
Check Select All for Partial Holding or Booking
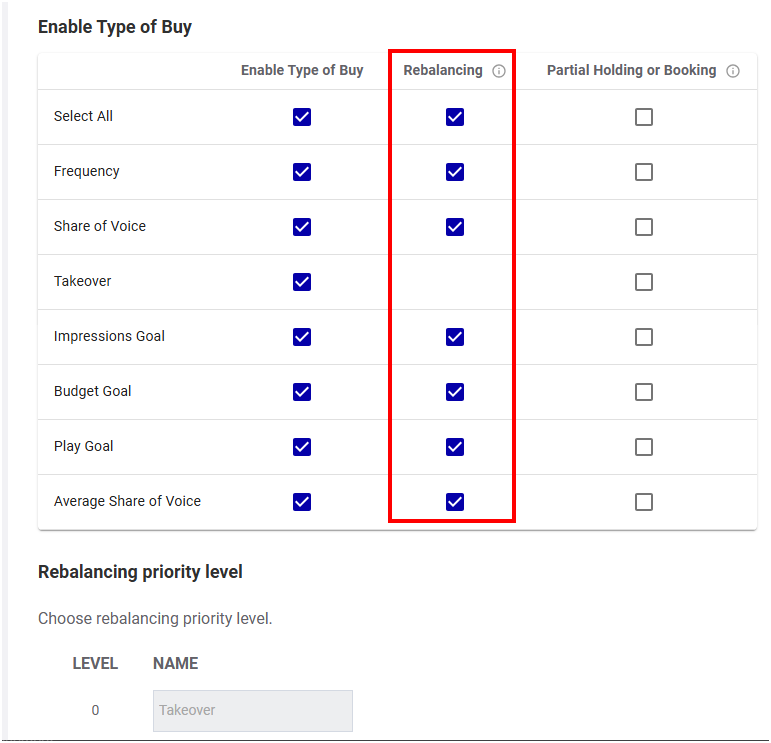(644, 117)
